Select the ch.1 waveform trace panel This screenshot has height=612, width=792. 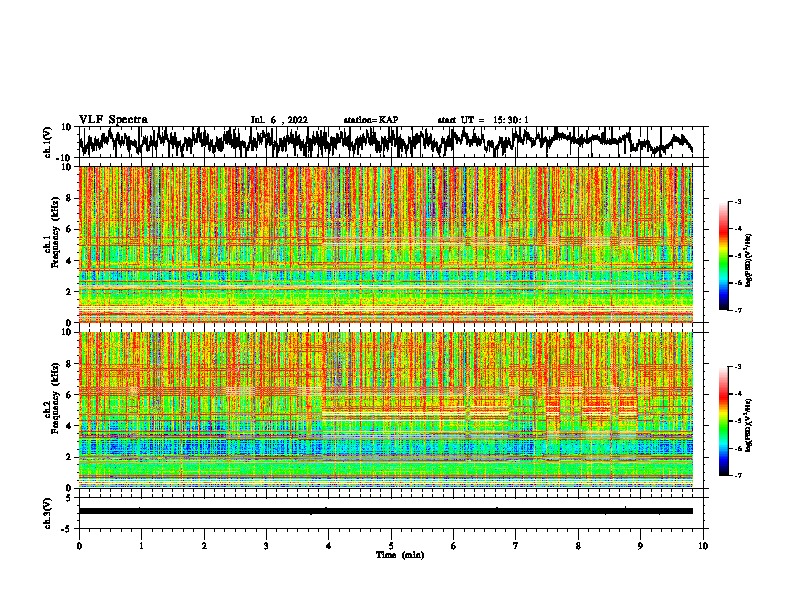[391, 142]
